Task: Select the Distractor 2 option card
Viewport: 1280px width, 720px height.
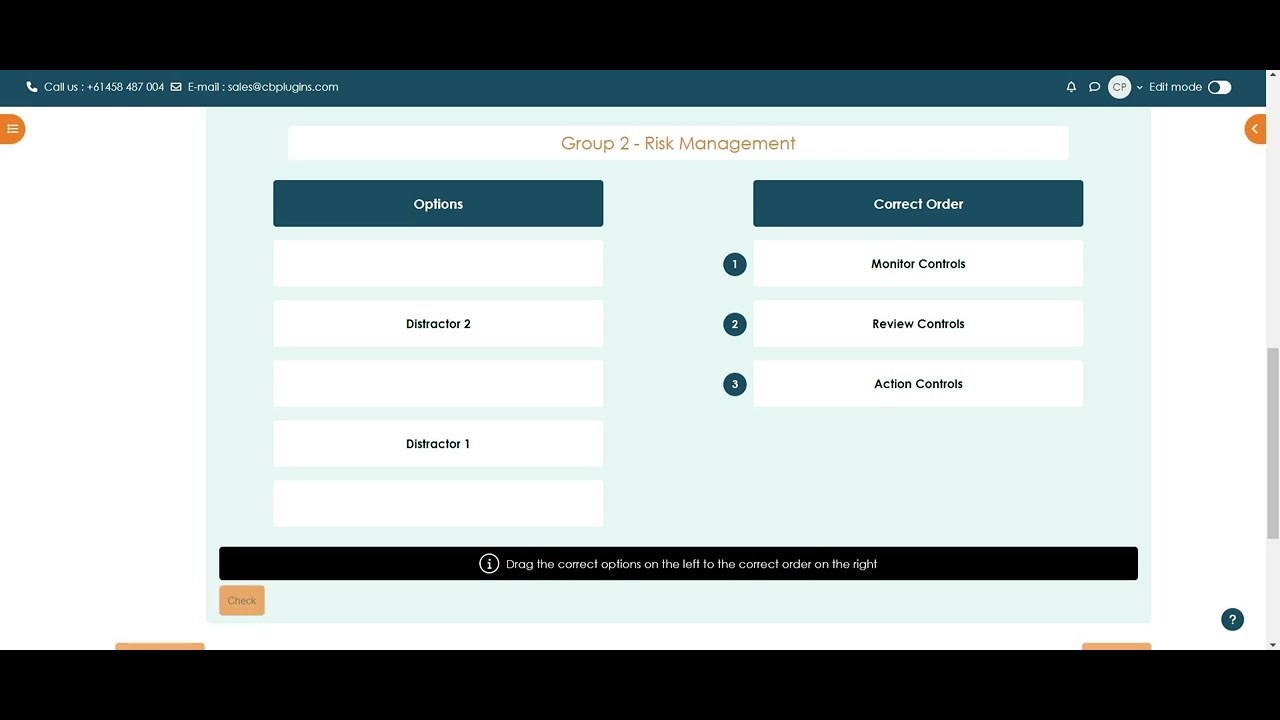Action: coord(438,324)
